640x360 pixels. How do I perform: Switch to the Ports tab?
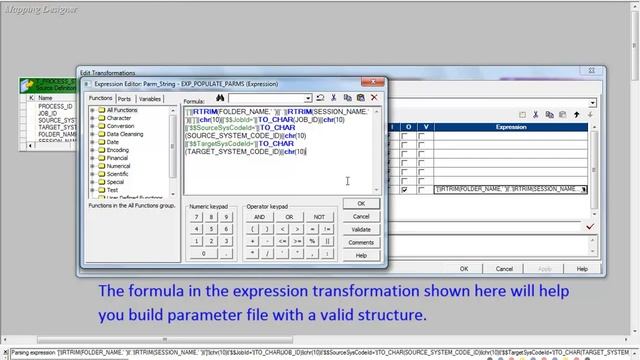pos(124,99)
